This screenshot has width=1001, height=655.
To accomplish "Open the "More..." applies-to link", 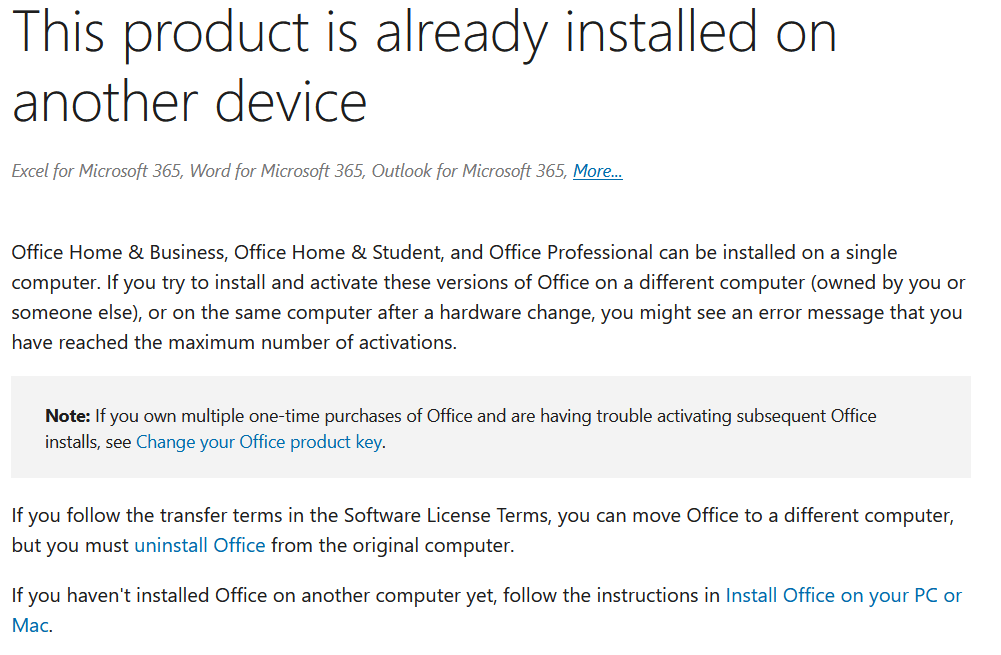I will point(597,171).
